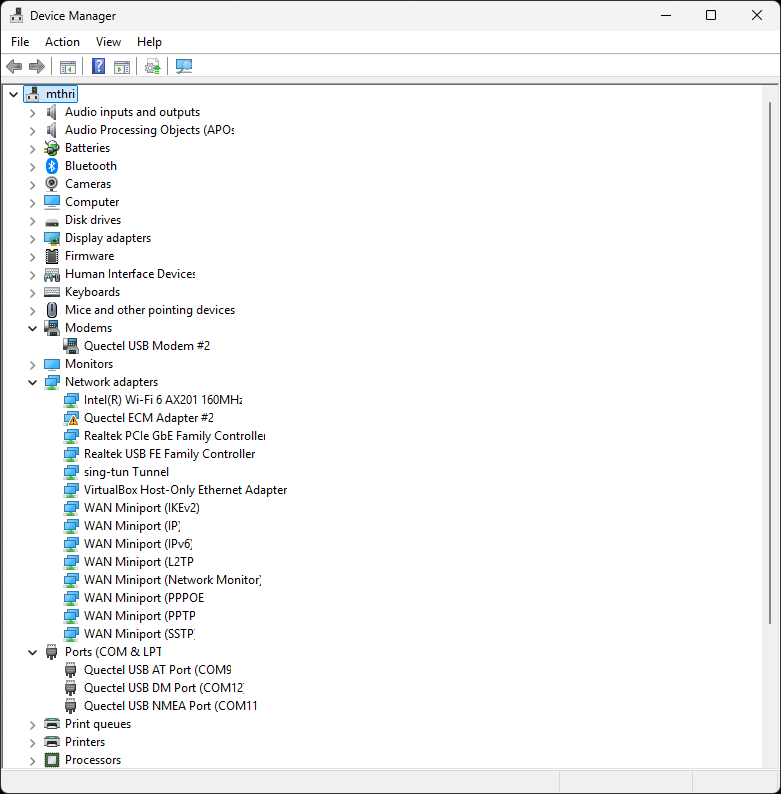Open Help via blue question-mark icon
The image size is (781, 794).
click(x=98, y=66)
